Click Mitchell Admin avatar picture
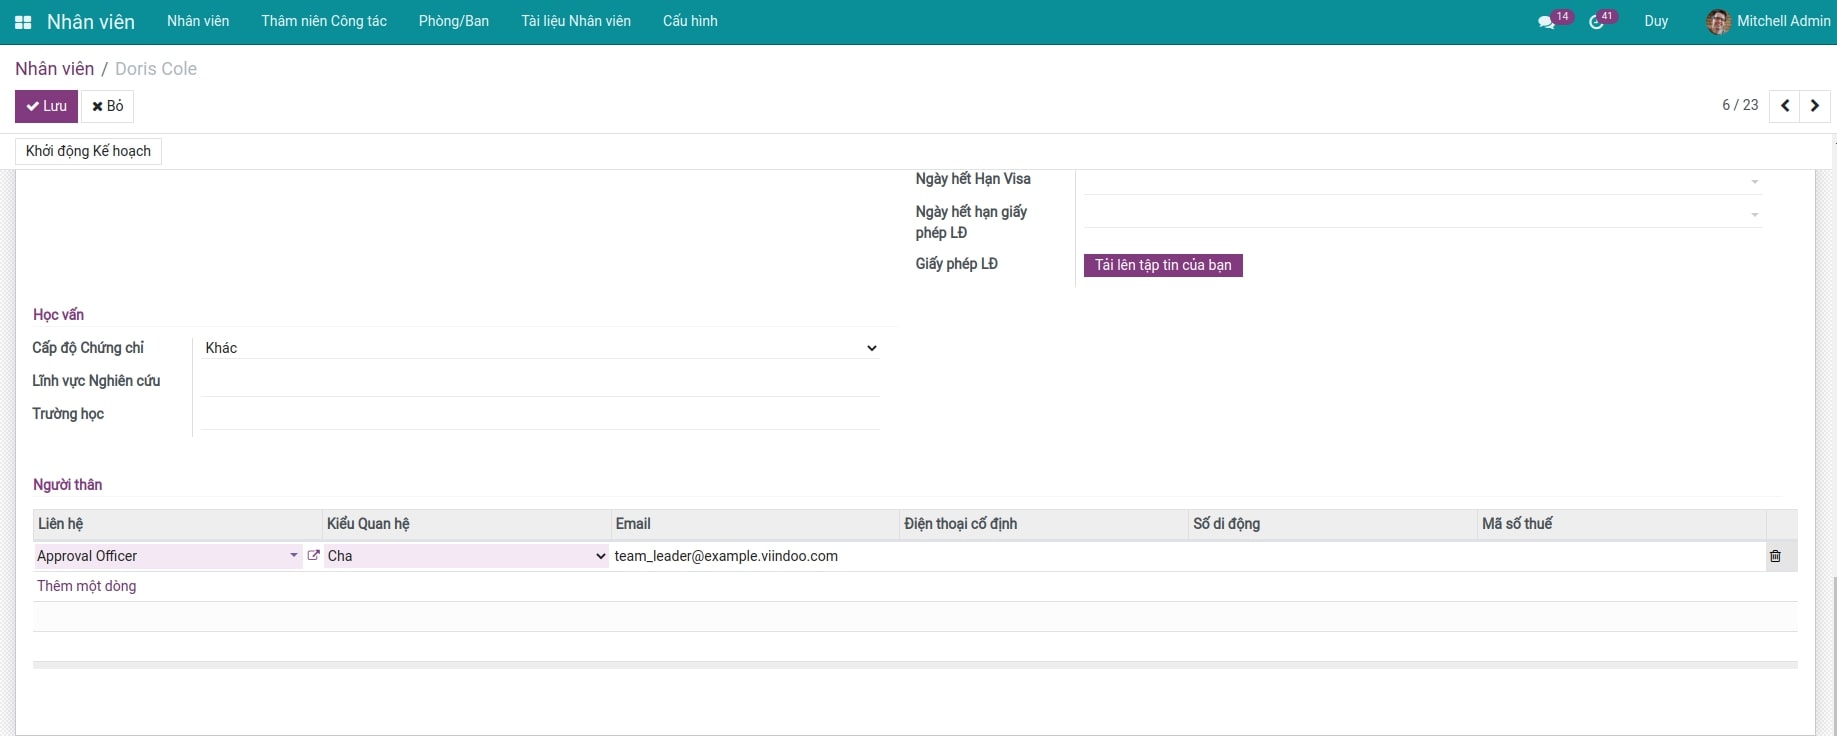 click(1718, 22)
